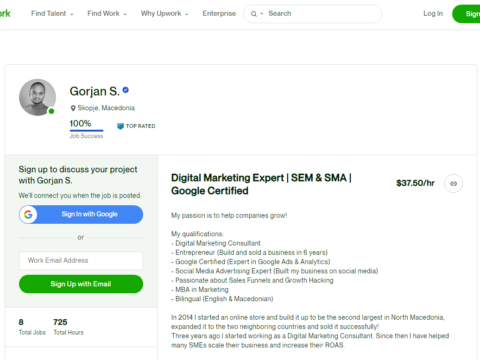Image resolution: width=480 pixels, height=360 pixels.
Task: Click 'My passion is to help companies grow!'
Action: point(229,216)
